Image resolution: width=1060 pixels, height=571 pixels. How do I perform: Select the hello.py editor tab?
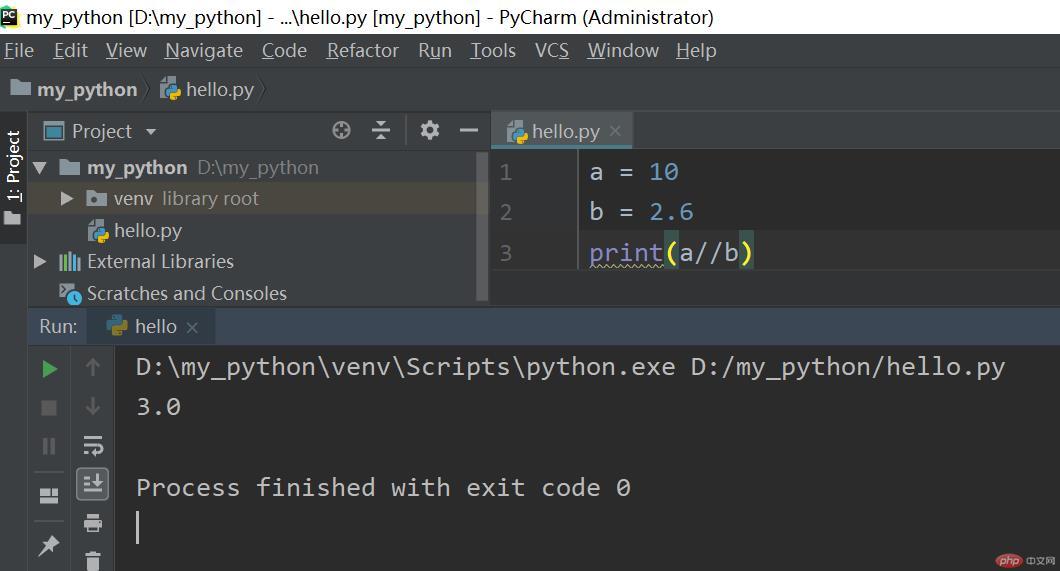pos(564,131)
